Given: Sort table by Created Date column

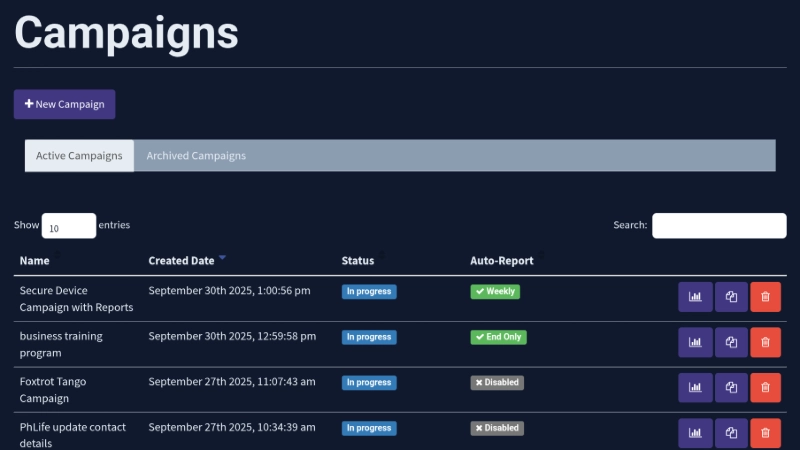Looking at the screenshot, I should (181, 261).
